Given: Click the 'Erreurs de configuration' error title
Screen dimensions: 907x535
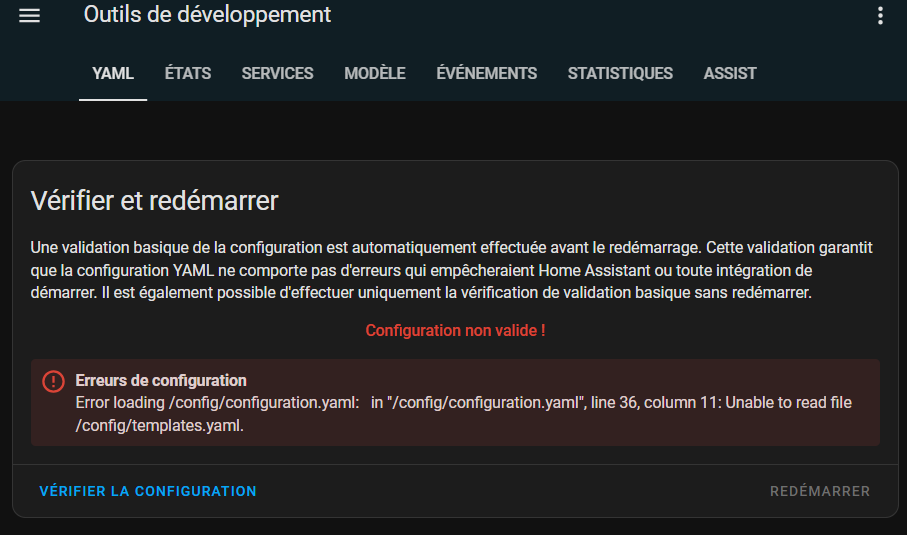Looking at the screenshot, I should [161, 381].
